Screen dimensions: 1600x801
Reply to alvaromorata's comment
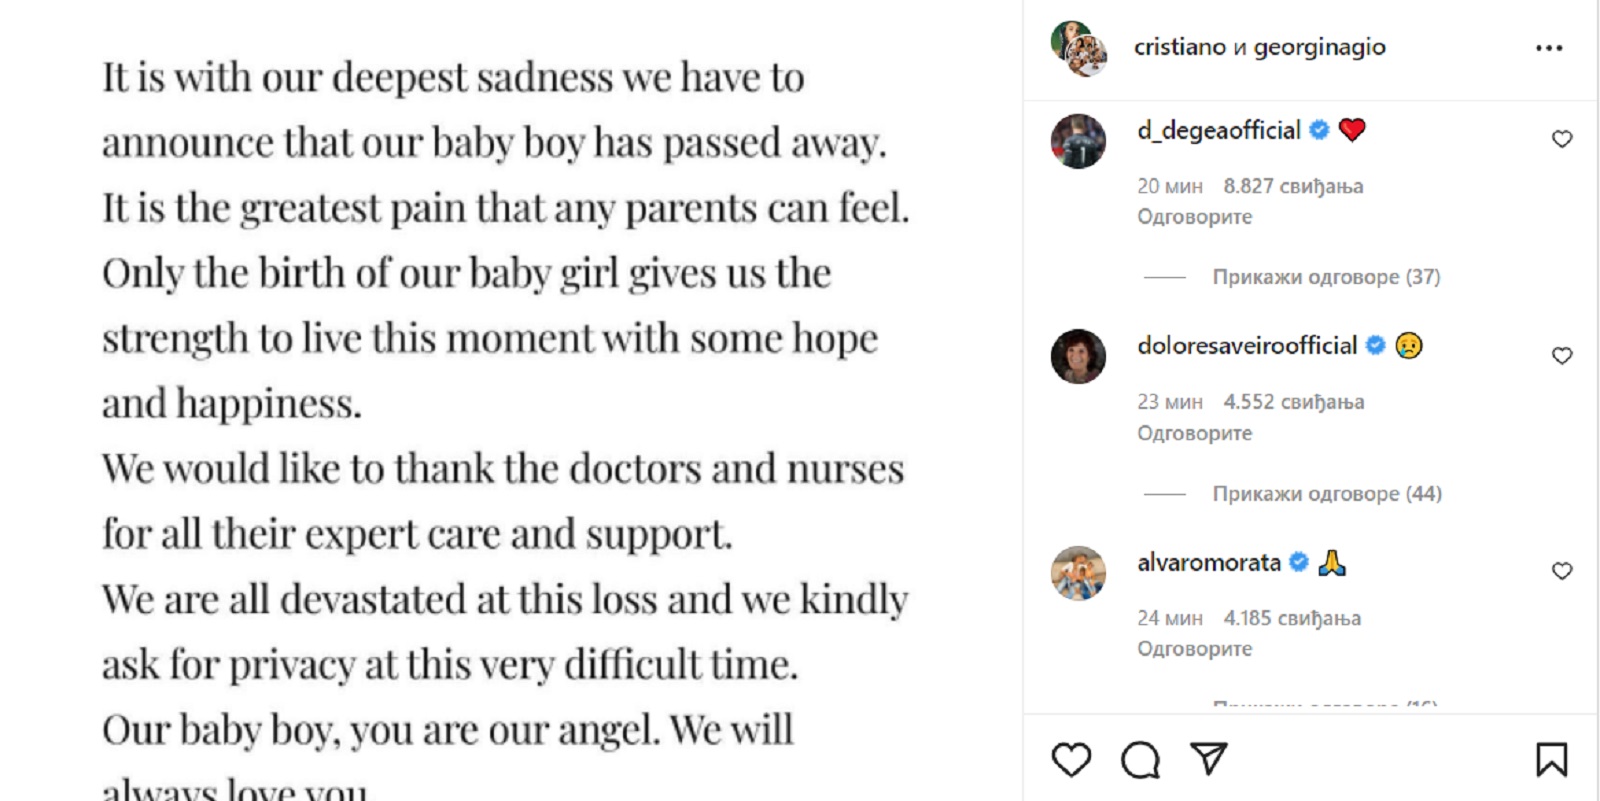coord(1194,649)
